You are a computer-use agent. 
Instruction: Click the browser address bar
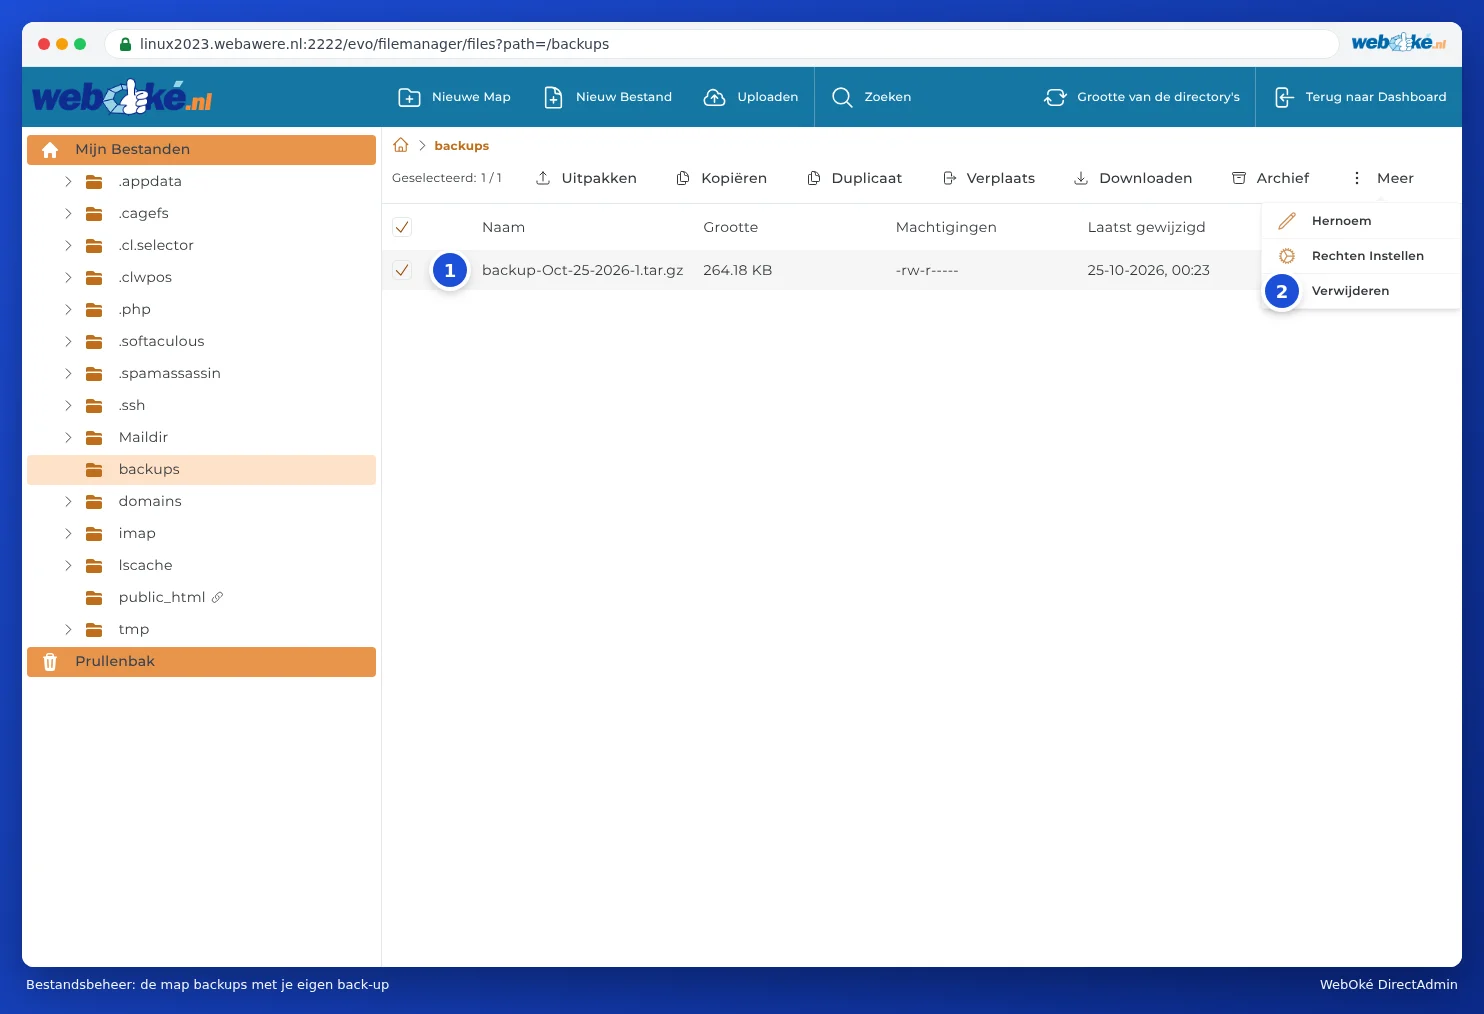(x=722, y=44)
